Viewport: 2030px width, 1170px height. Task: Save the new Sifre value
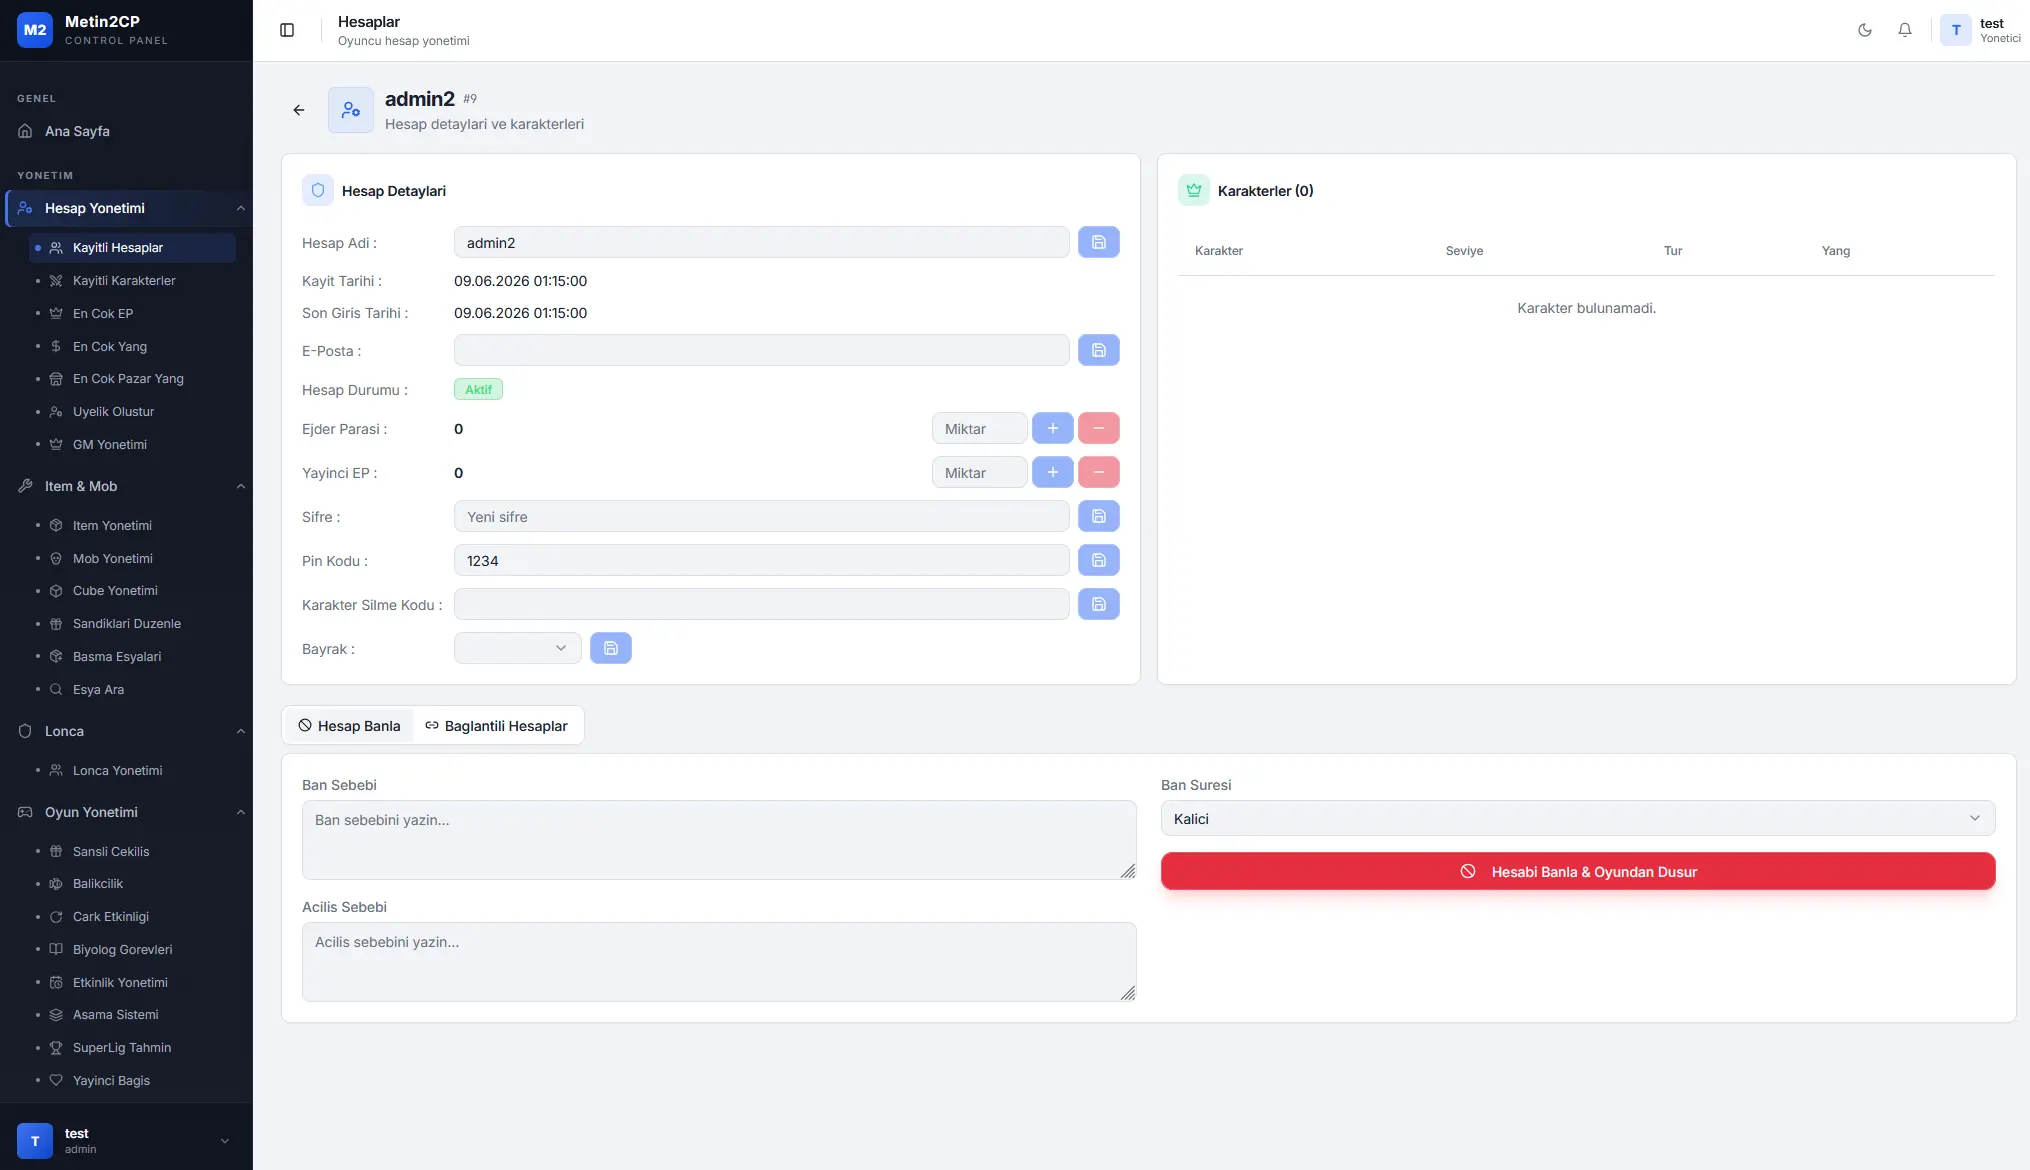click(x=1099, y=516)
